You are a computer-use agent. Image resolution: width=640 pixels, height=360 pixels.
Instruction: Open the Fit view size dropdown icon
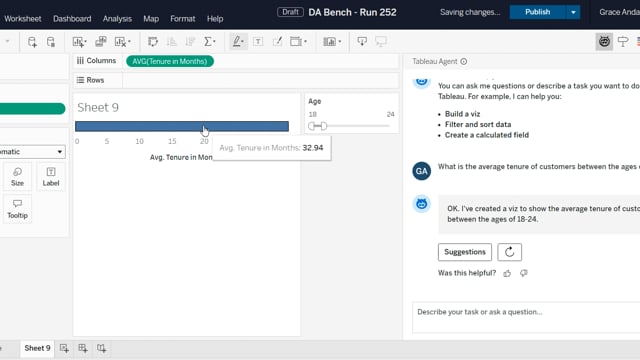[298, 42]
